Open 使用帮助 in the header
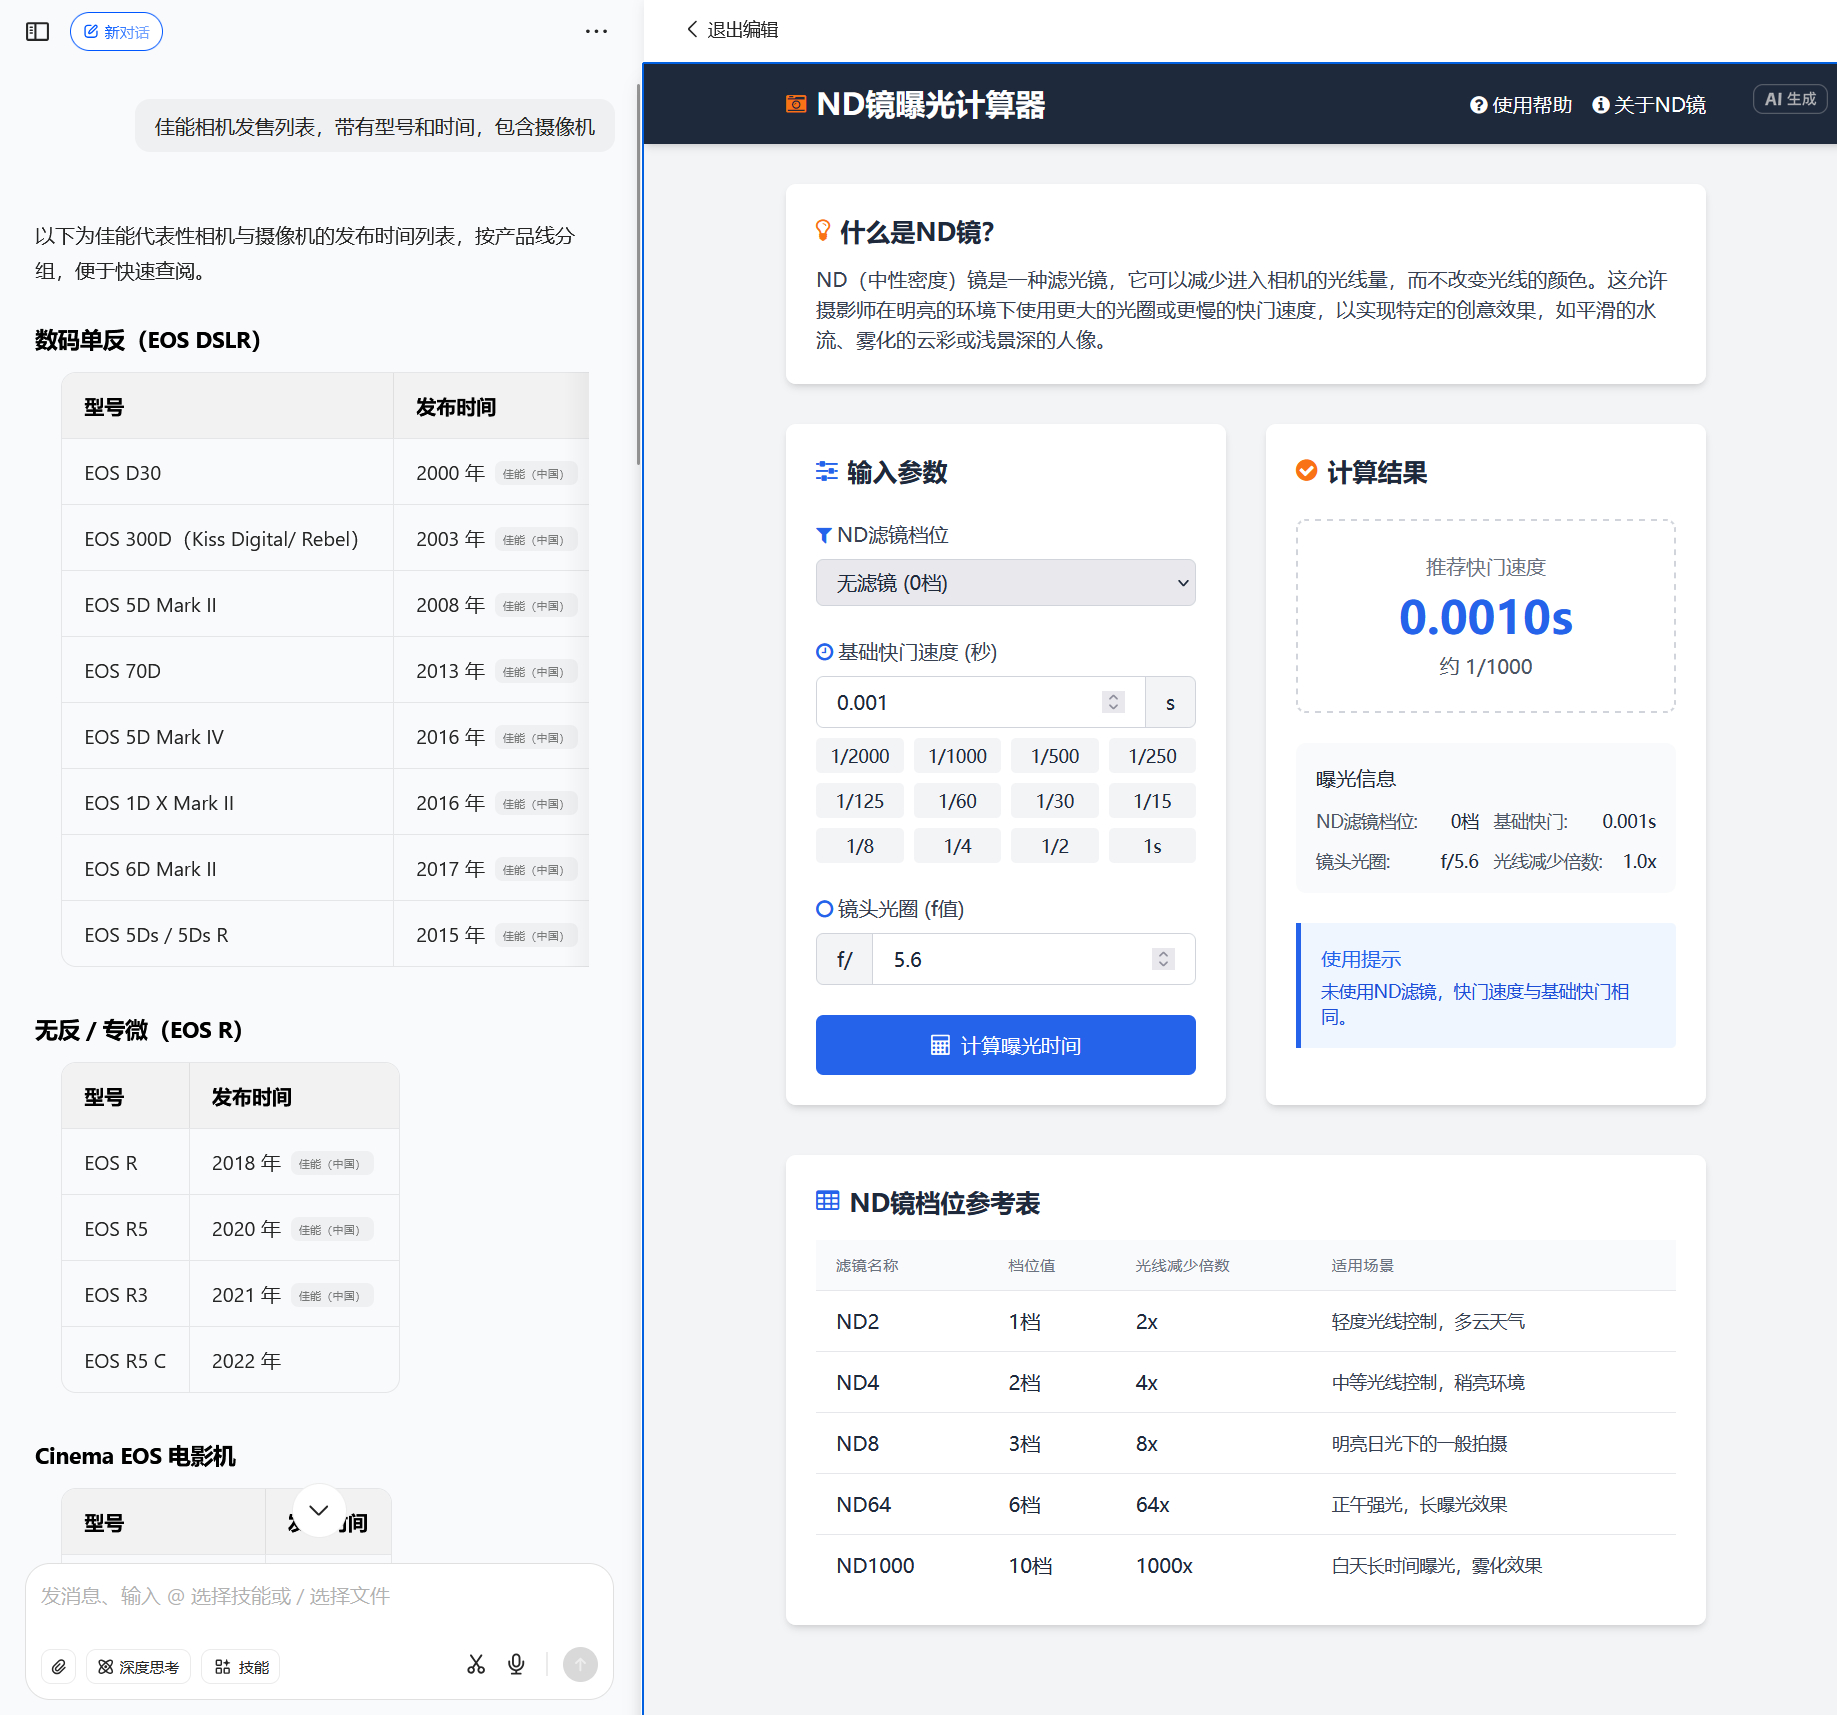The height and width of the screenshot is (1715, 1837). click(1520, 105)
